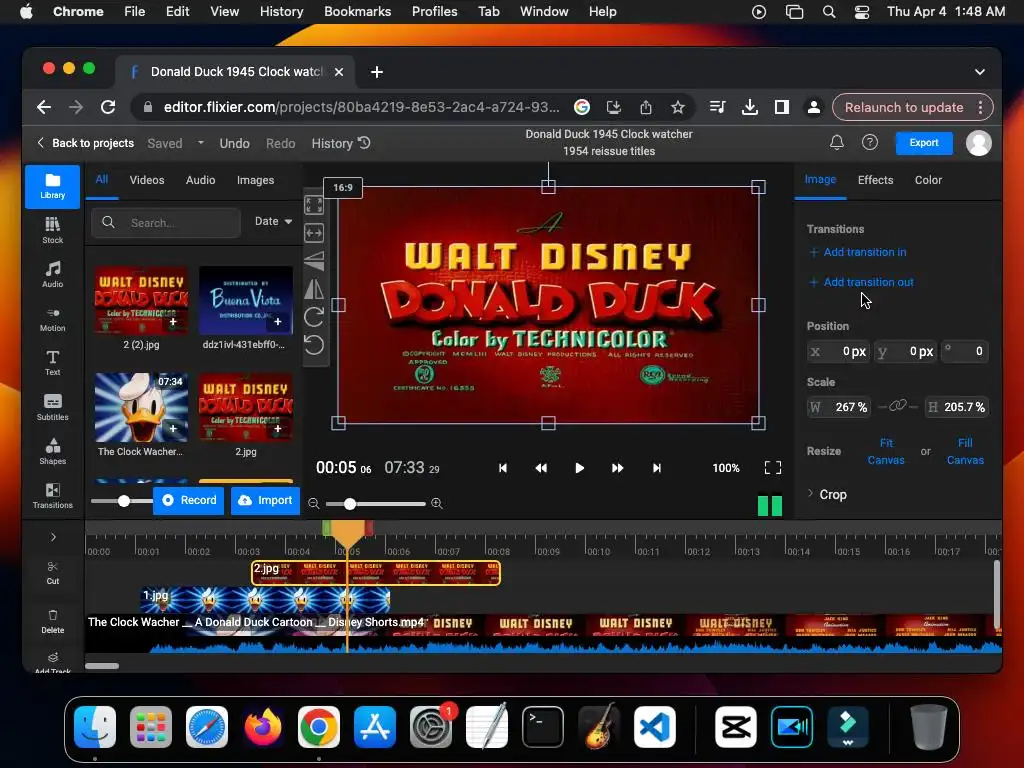
Task: Open the Transitions sidebar panel
Action: pyautogui.click(x=52, y=496)
